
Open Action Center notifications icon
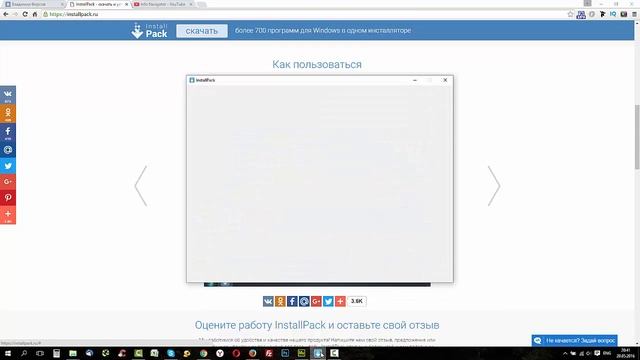tap(597, 353)
